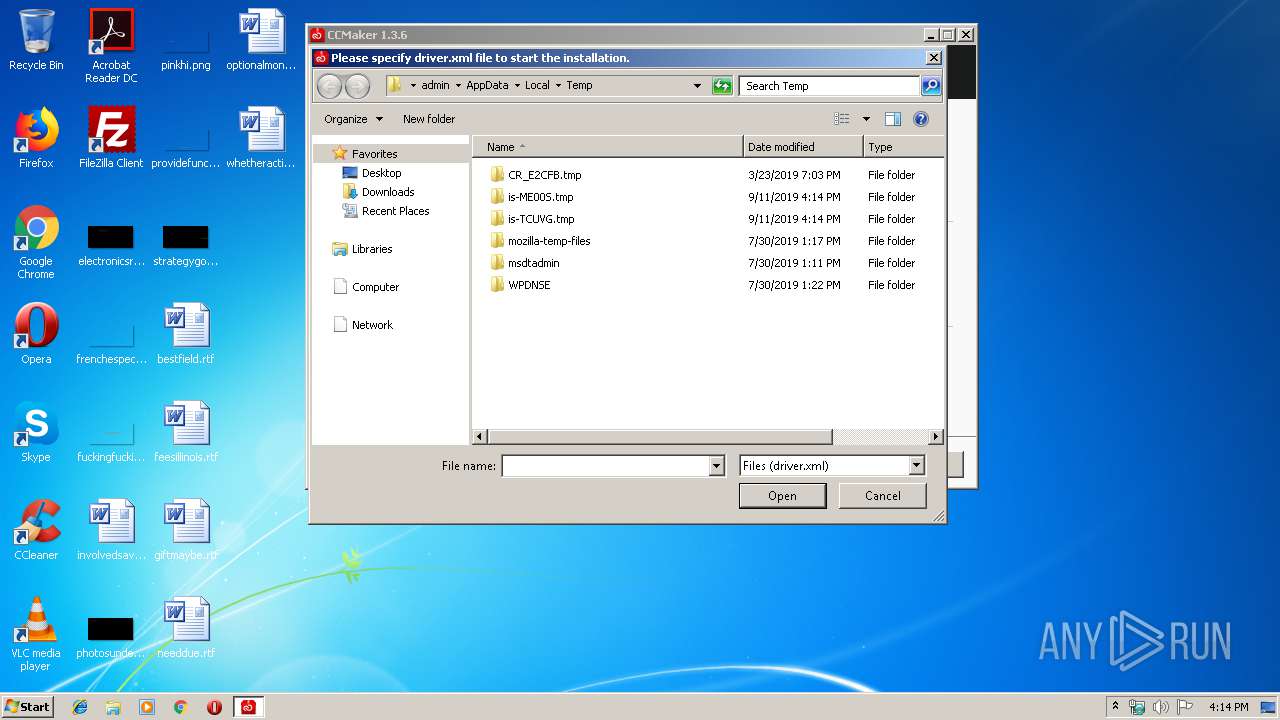Go to Downloads in the navigation pane

(378, 192)
